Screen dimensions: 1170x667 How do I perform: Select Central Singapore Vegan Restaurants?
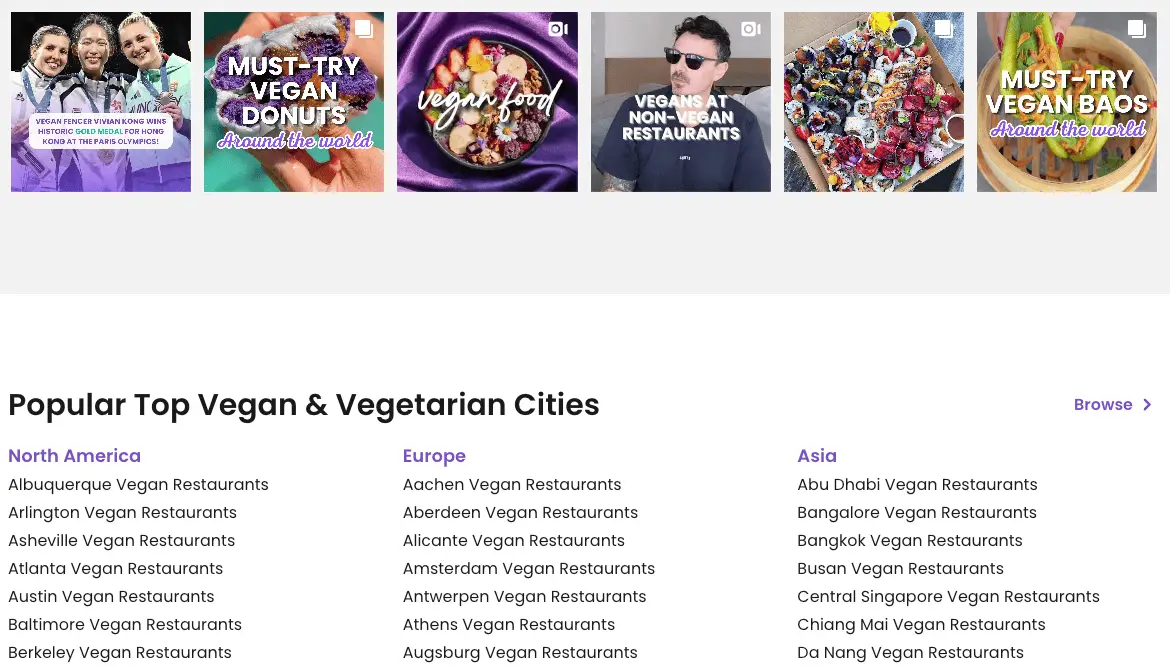coord(948,597)
